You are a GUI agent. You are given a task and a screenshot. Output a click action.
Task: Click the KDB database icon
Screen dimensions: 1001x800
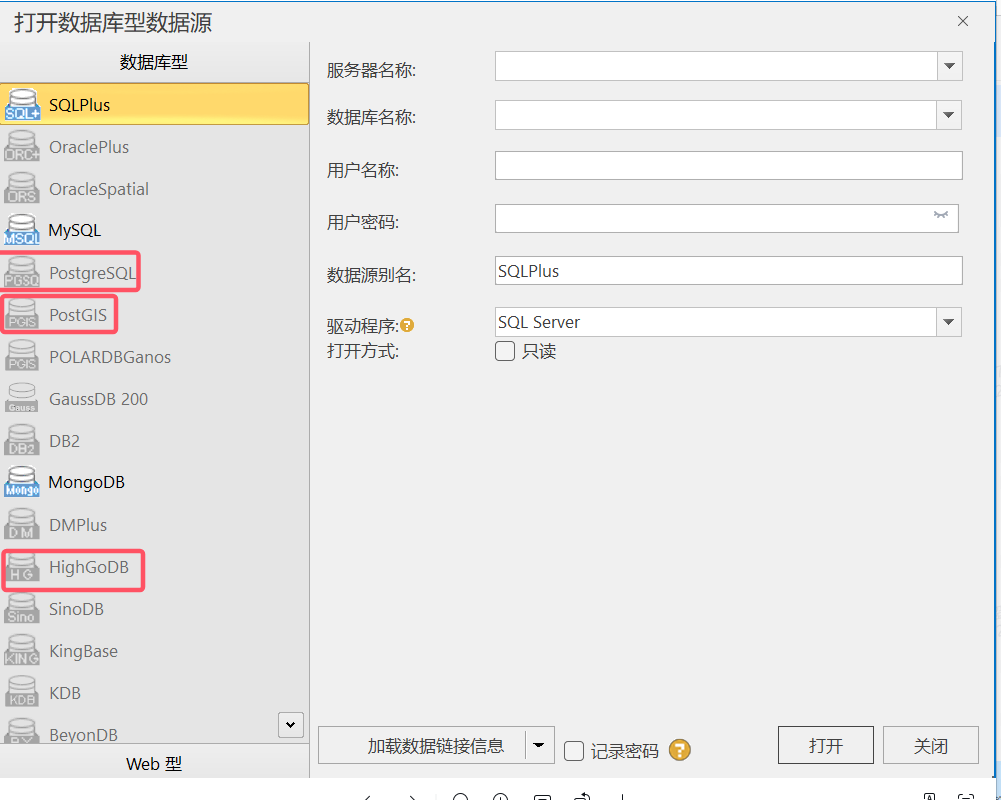[x=22, y=693]
